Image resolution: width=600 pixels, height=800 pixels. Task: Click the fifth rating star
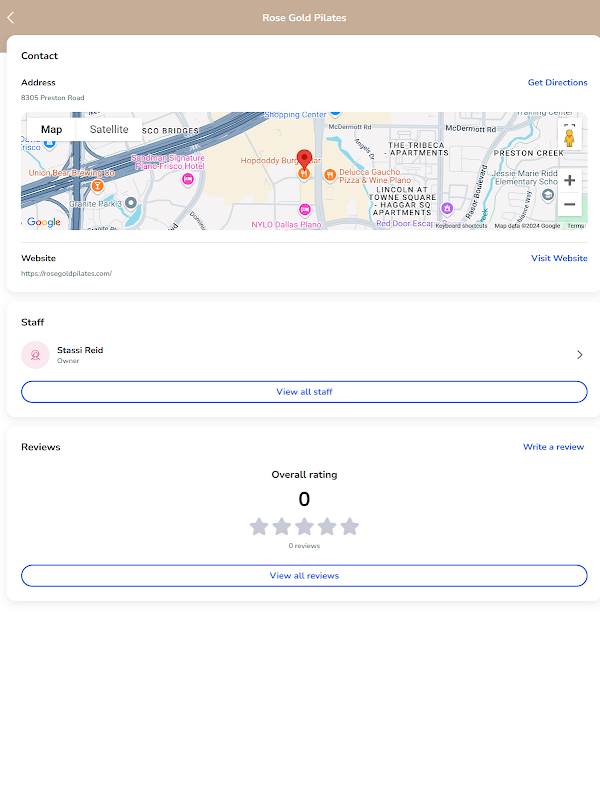349,526
